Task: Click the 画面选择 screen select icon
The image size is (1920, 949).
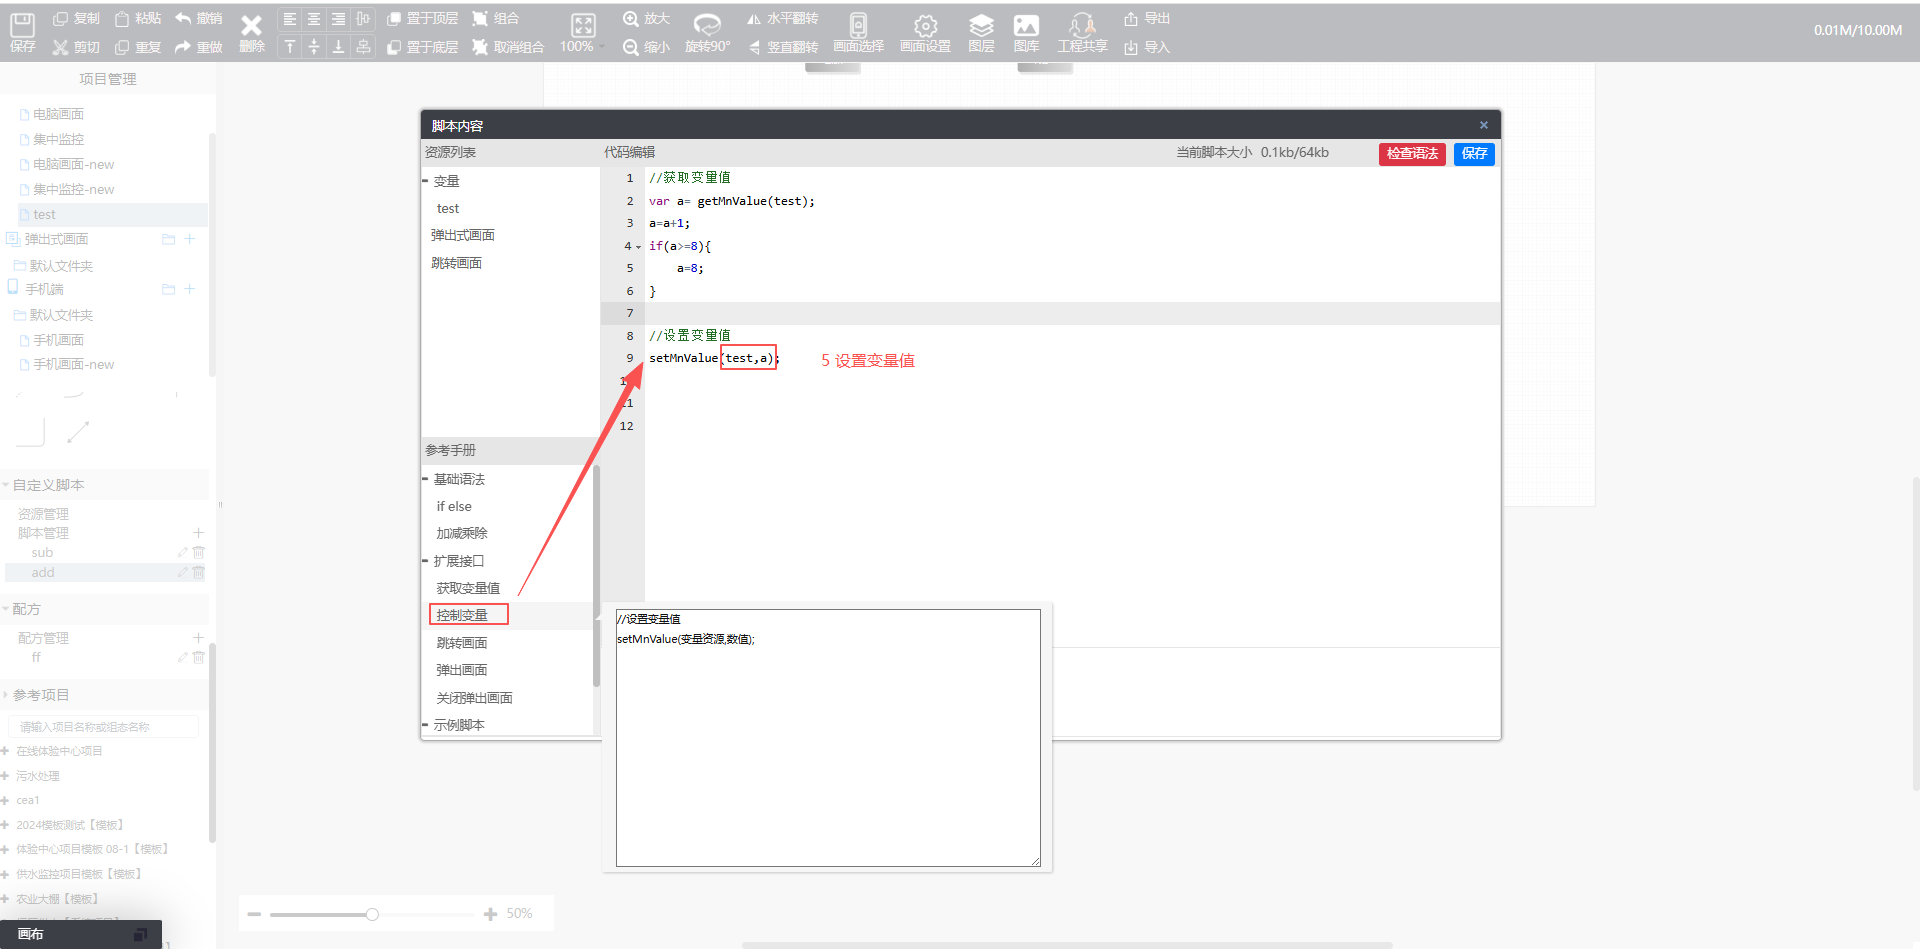Action: pyautogui.click(x=858, y=26)
